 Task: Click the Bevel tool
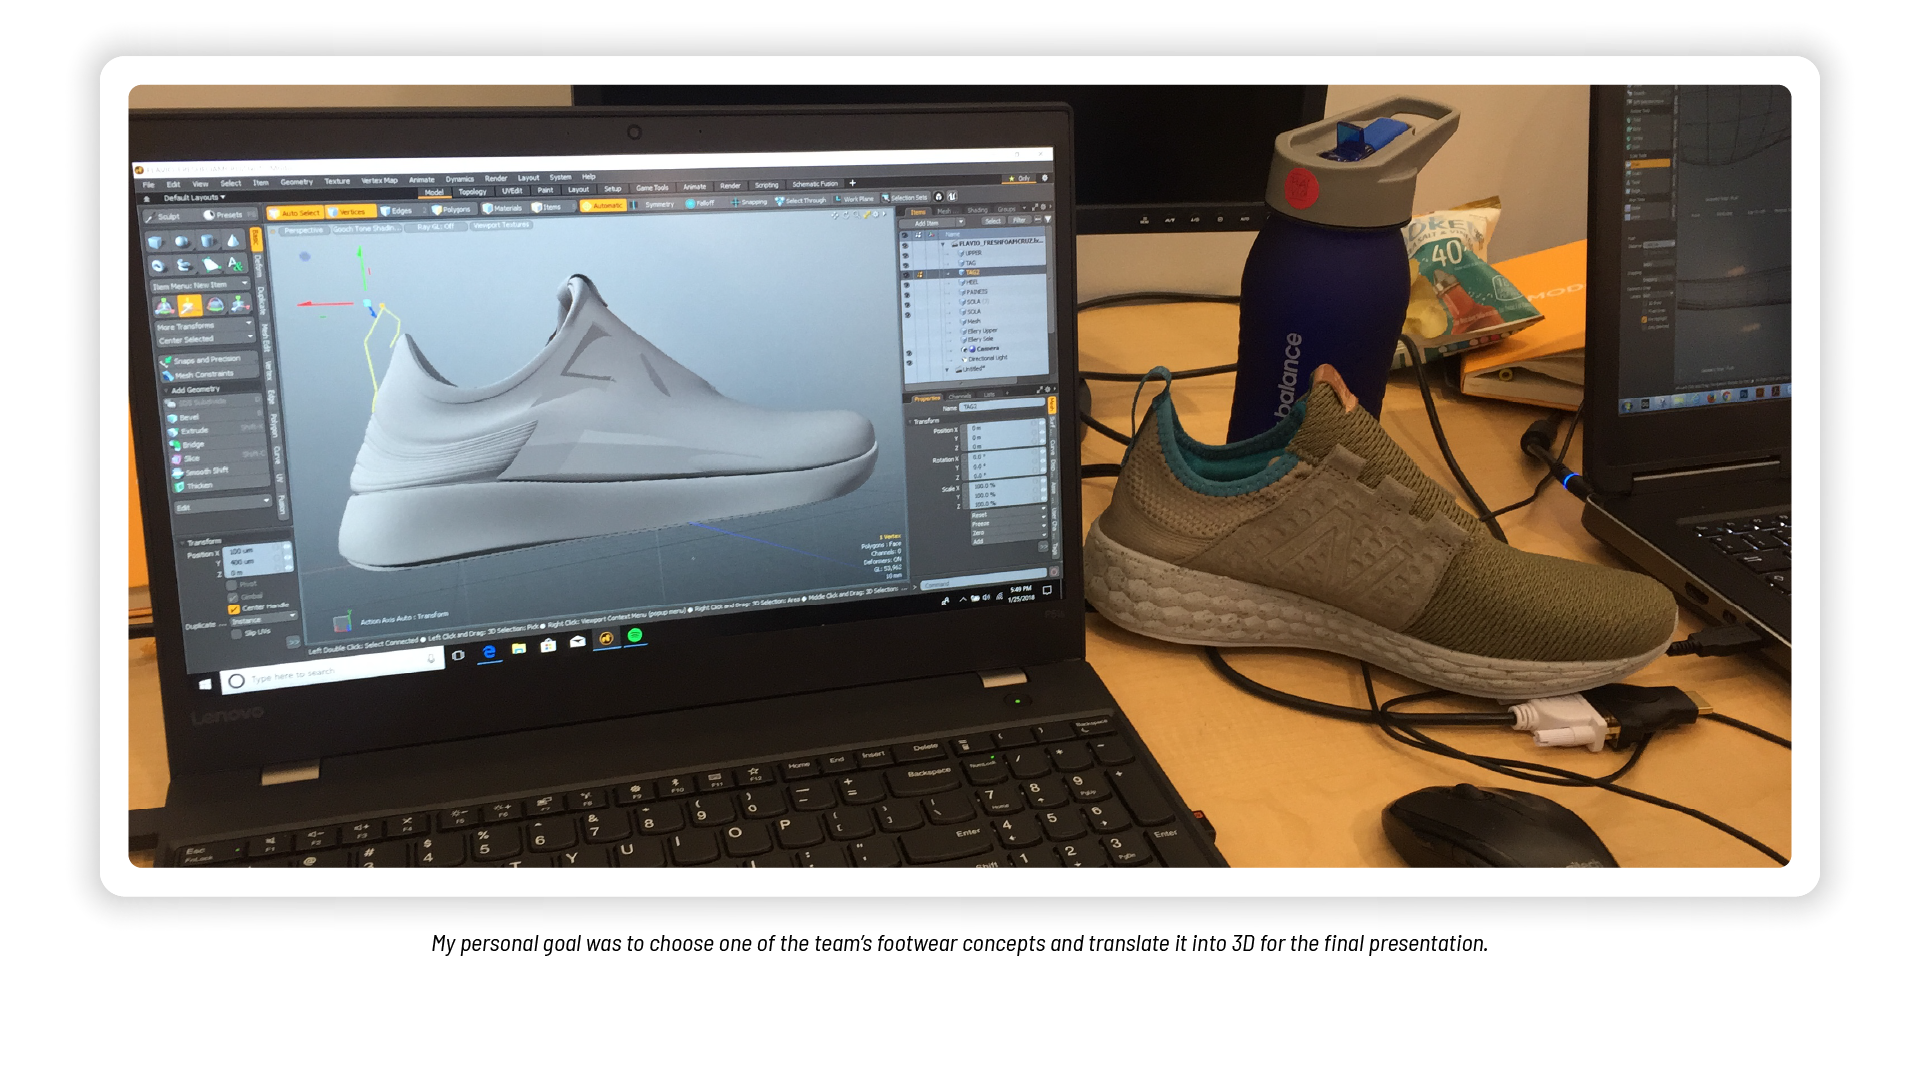pos(189,418)
